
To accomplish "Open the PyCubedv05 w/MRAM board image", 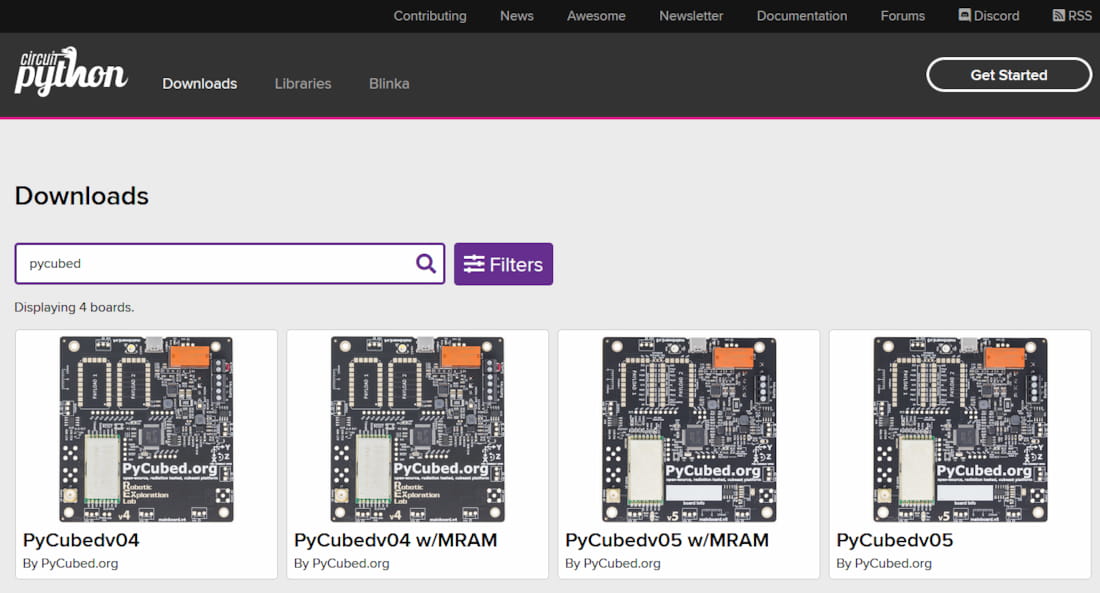I will 689,429.
